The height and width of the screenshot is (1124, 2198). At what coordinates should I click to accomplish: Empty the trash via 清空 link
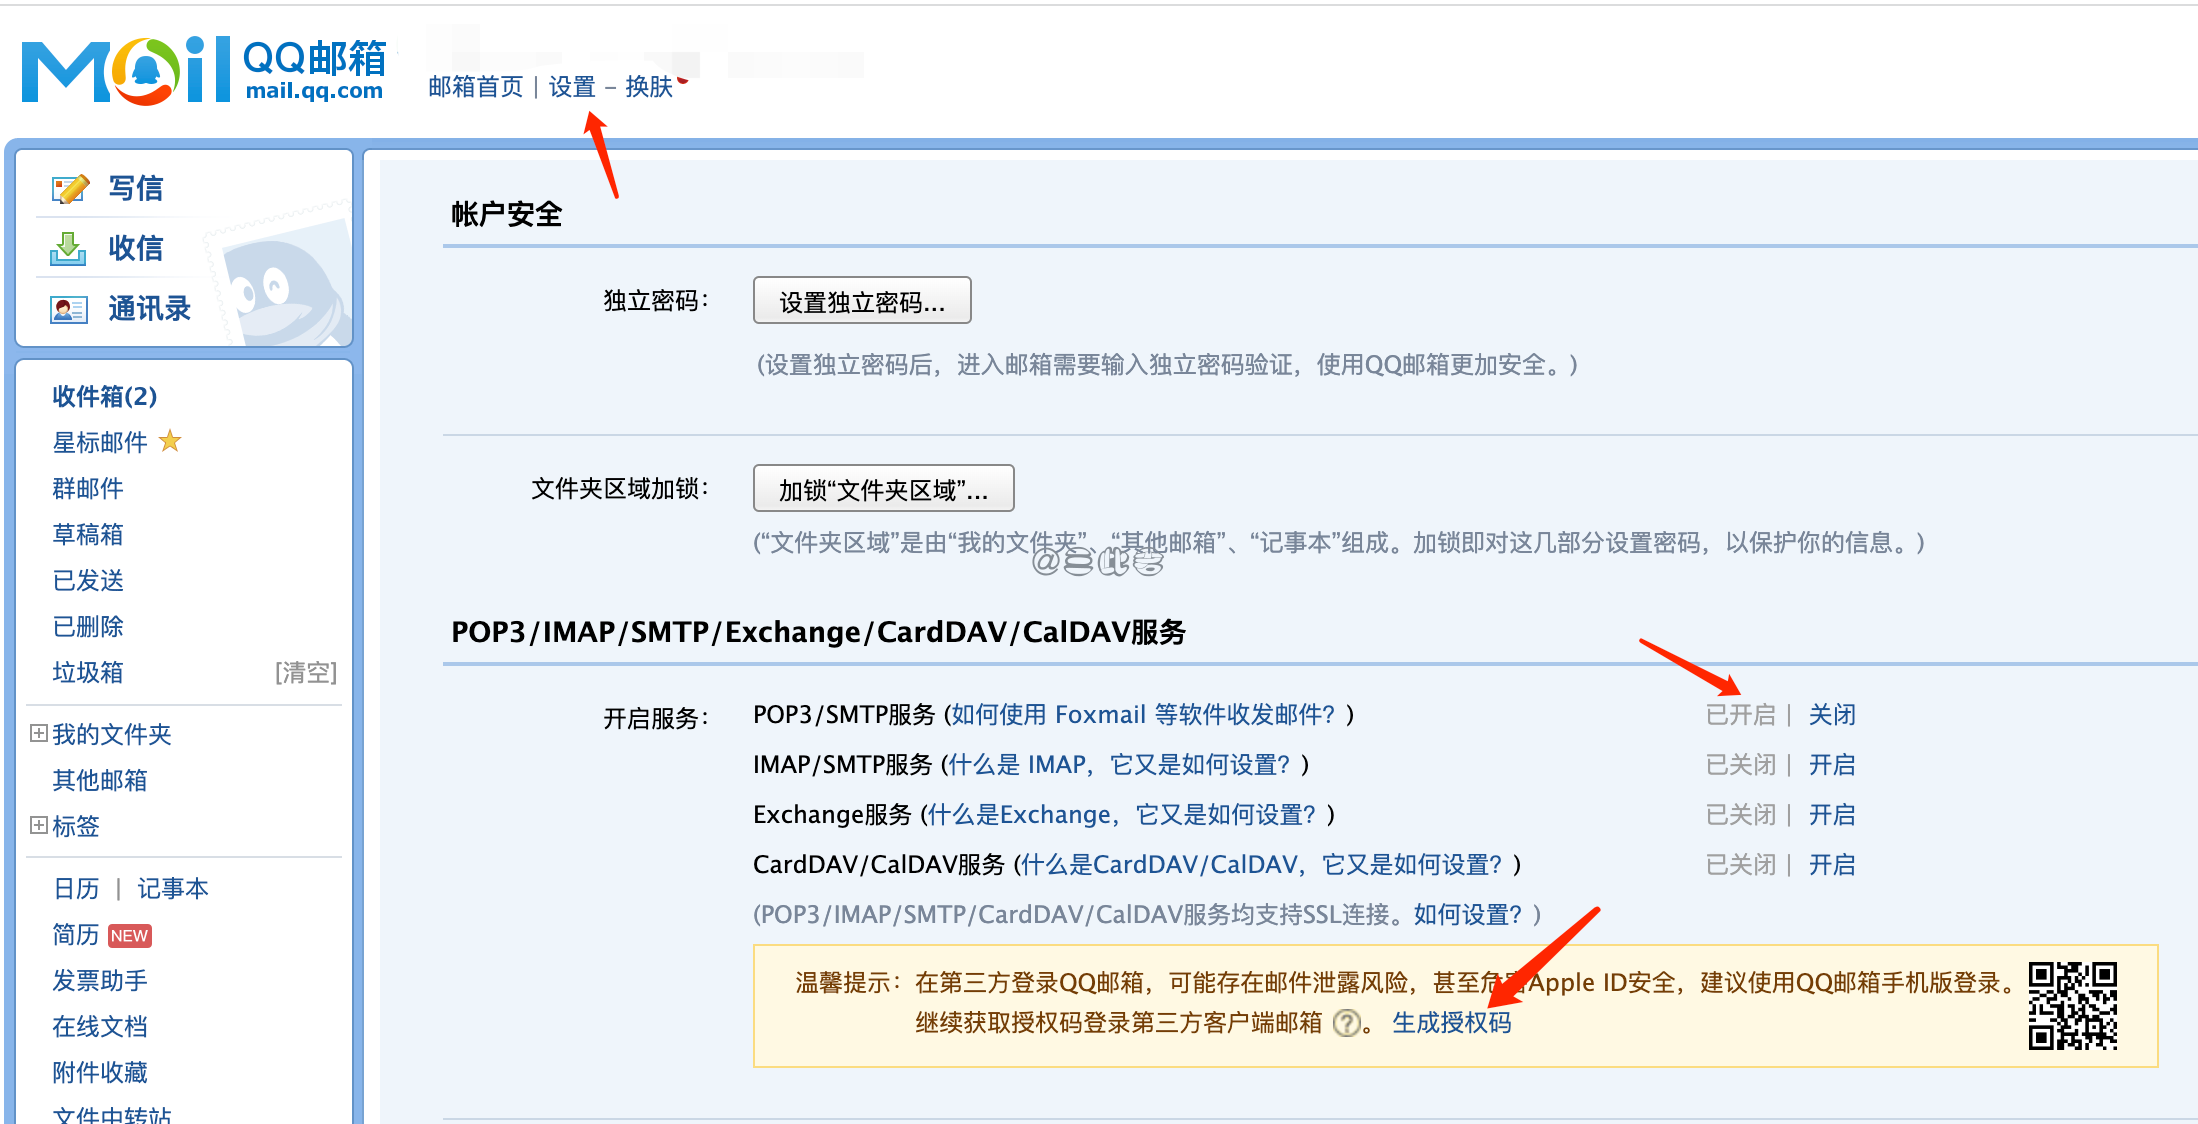click(306, 672)
